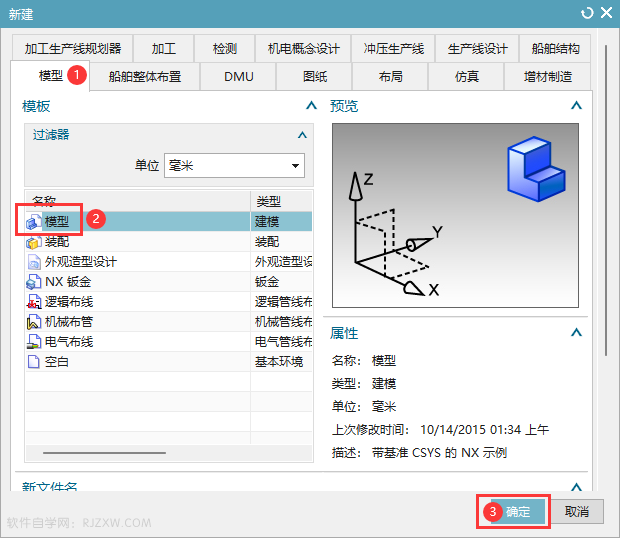Open the 单位 unit dropdown
The height and width of the screenshot is (538, 620).
pos(234,166)
